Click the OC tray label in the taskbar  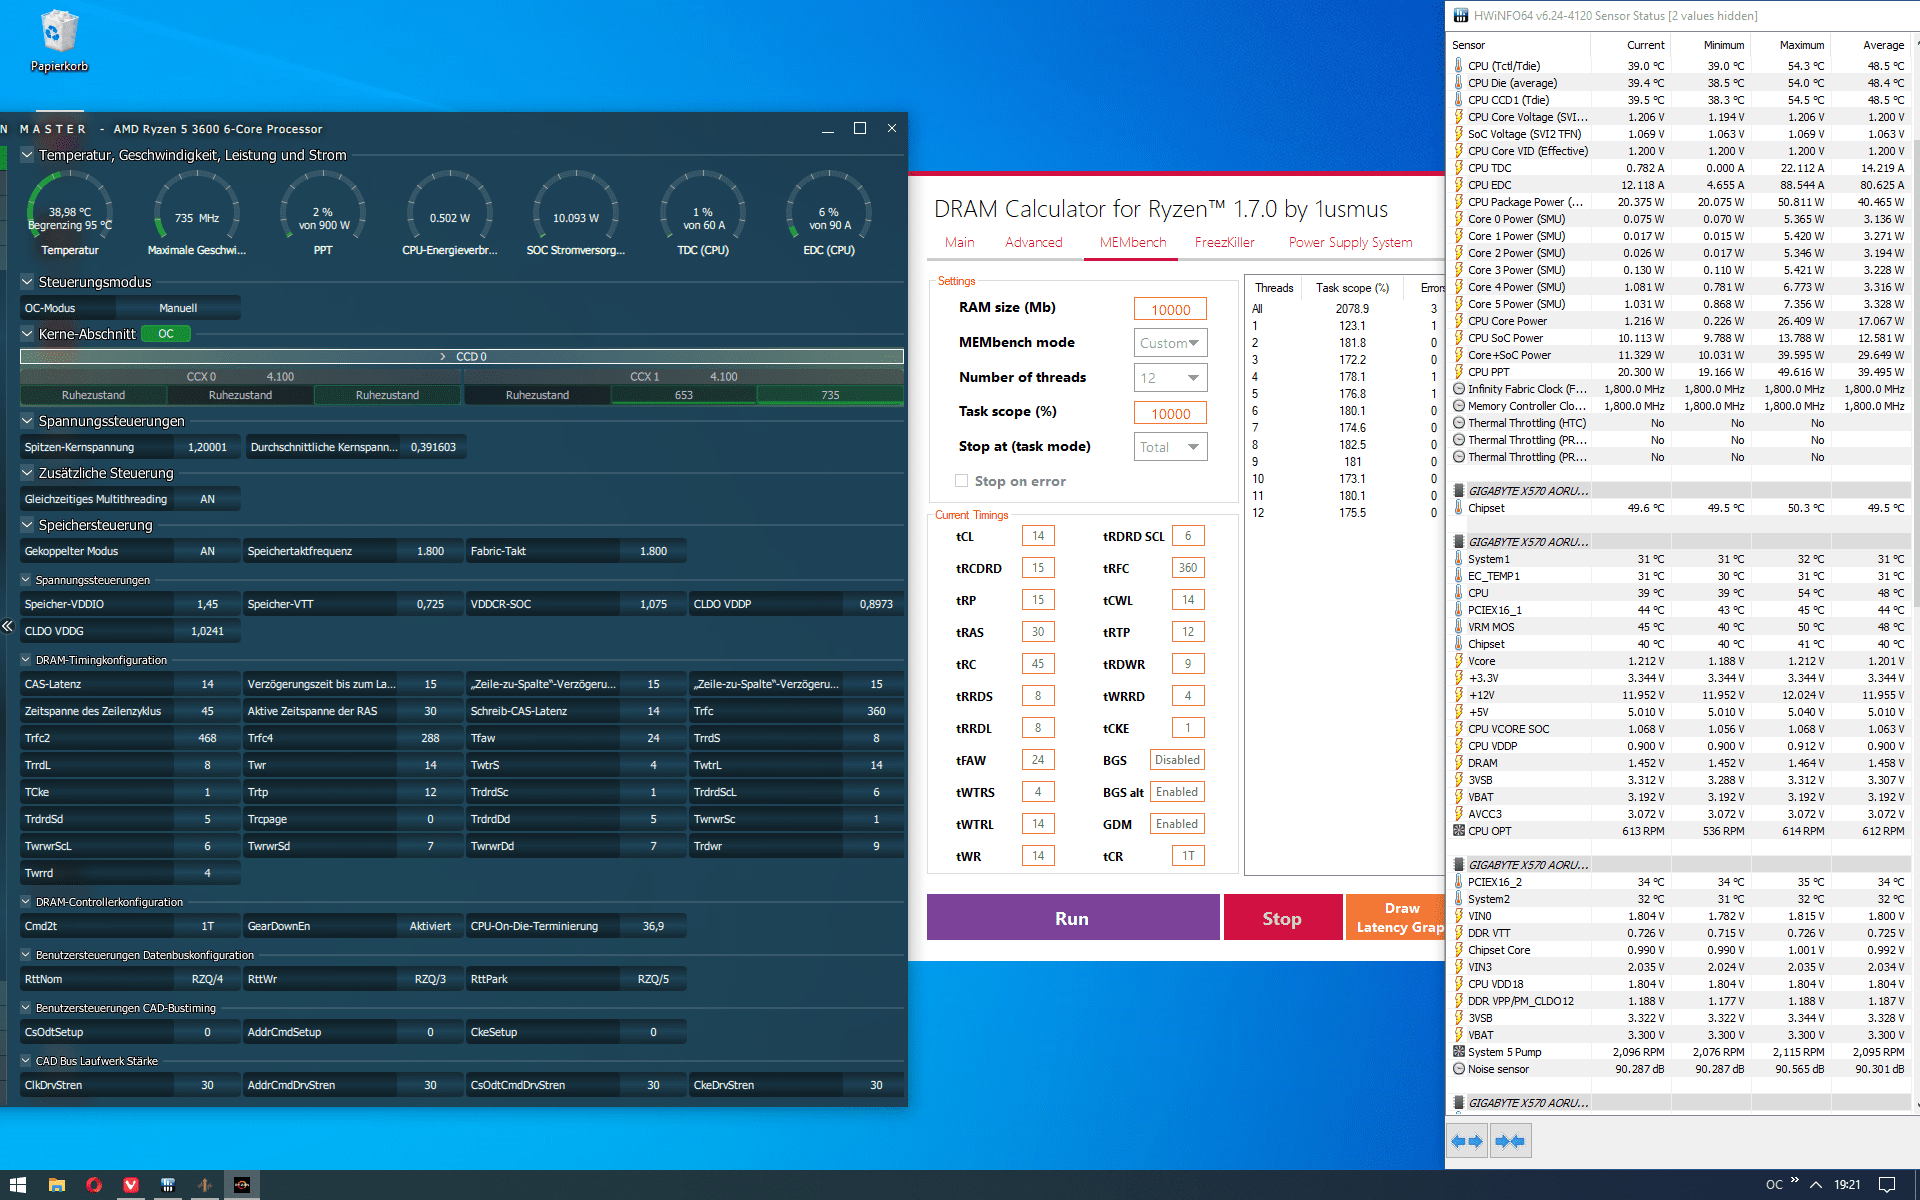pyautogui.click(x=1774, y=1185)
